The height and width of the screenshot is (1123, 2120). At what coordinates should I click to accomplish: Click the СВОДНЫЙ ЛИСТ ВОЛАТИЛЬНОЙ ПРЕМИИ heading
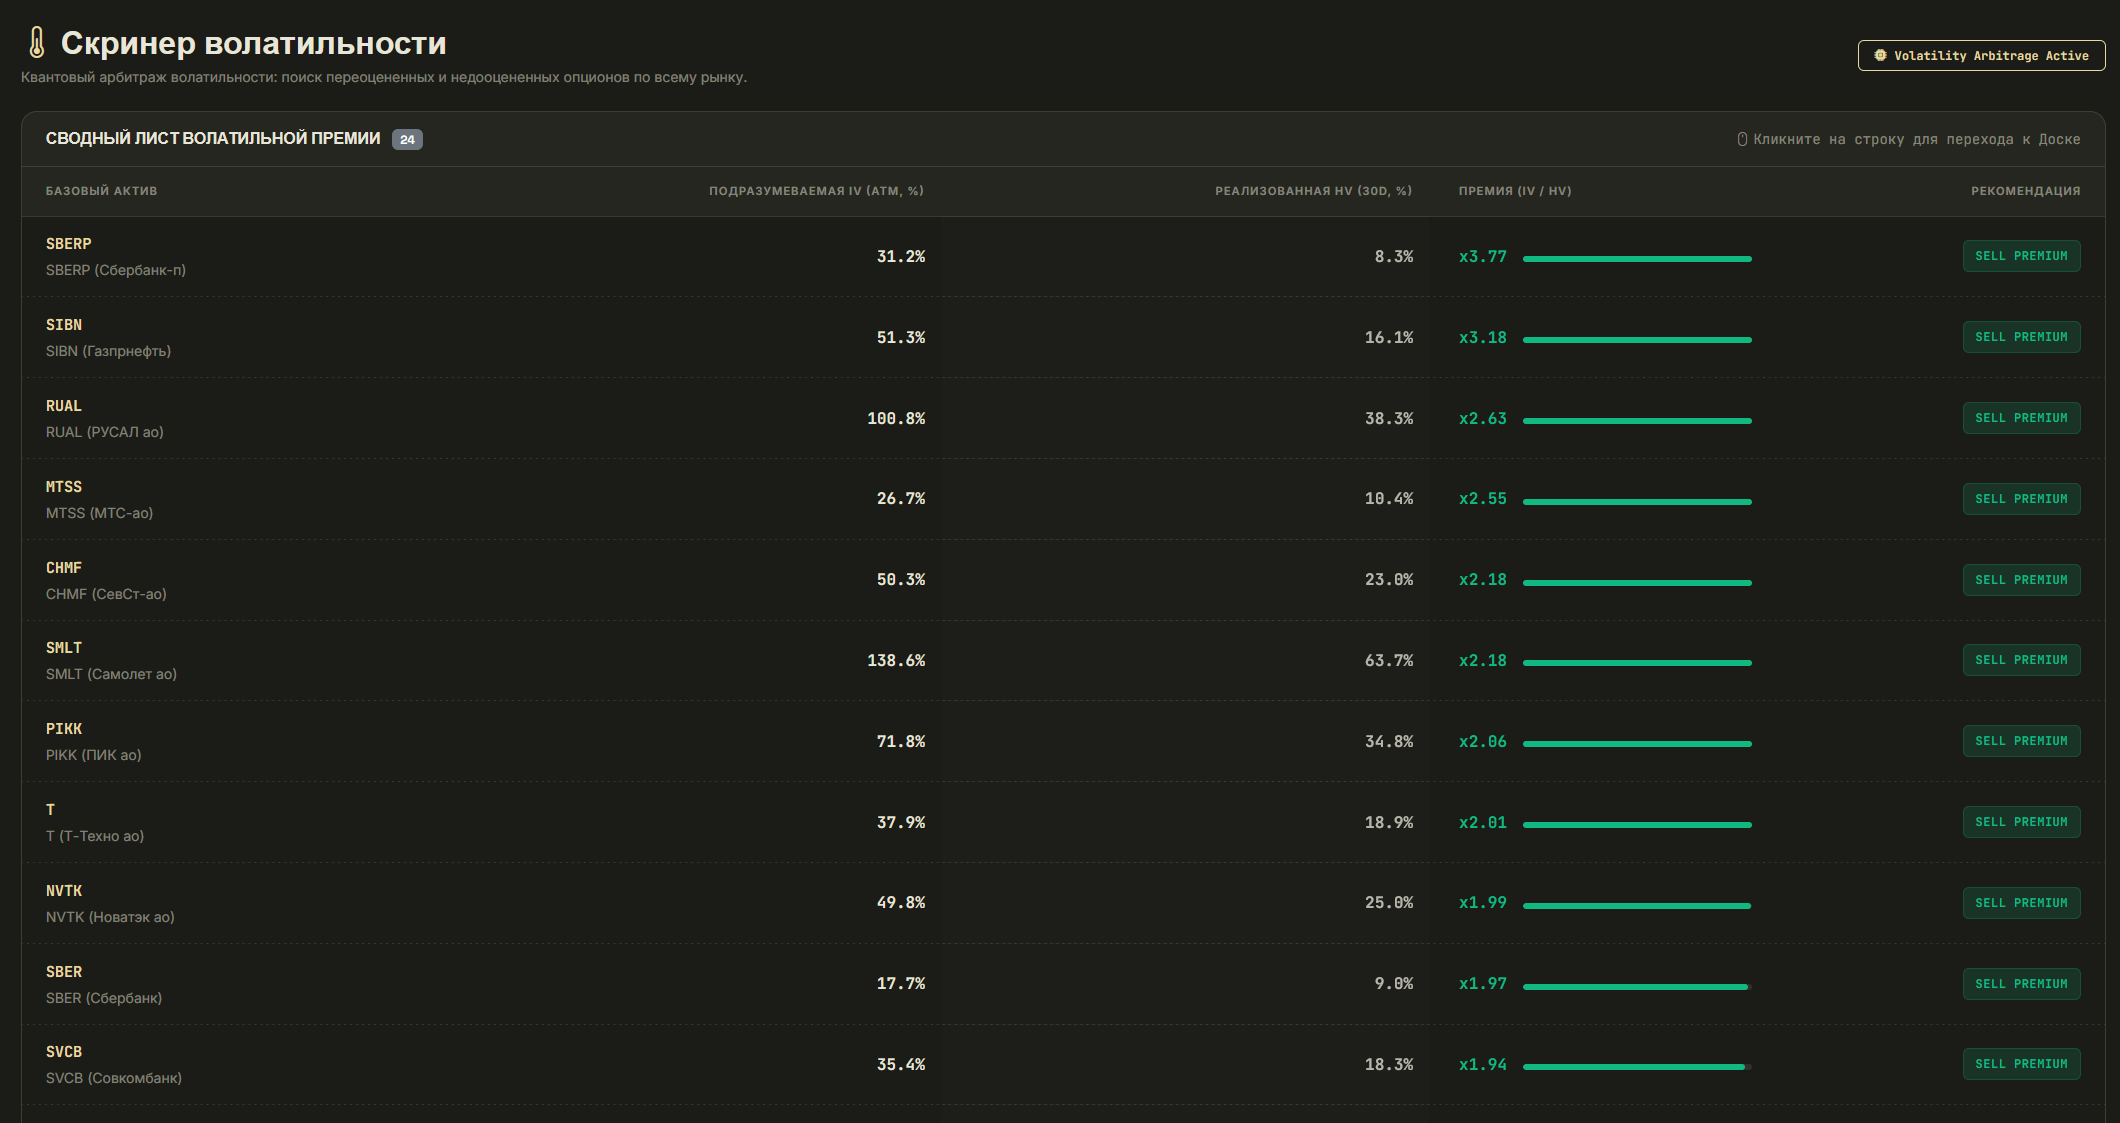pyautogui.click(x=213, y=139)
